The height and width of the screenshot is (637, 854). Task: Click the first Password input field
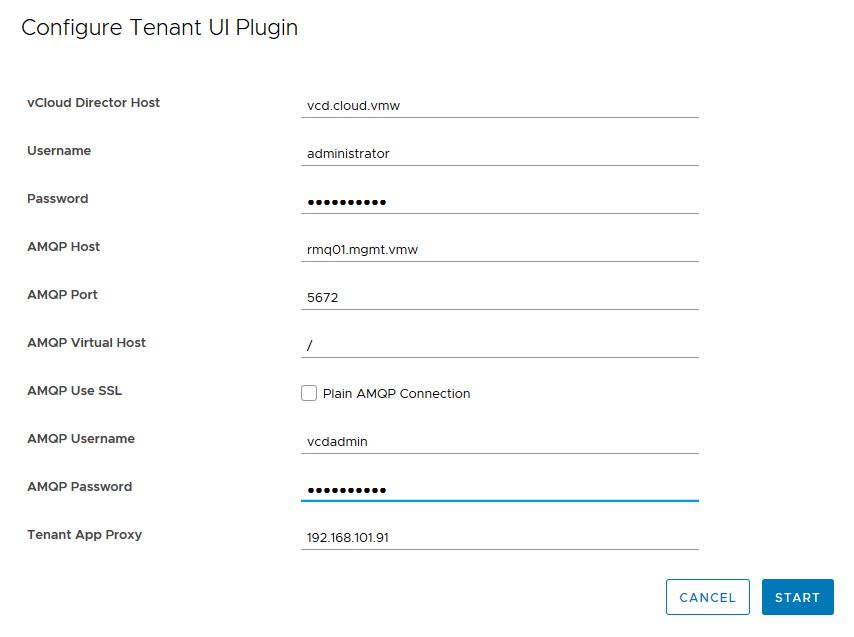pos(499,201)
